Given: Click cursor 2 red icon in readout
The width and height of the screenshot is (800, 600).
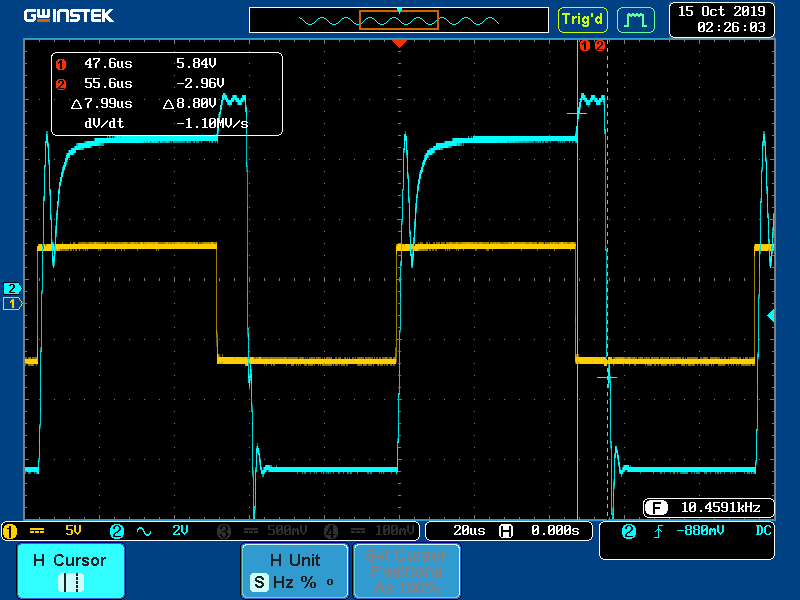Looking at the screenshot, I should pyautogui.click(x=61, y=85).
